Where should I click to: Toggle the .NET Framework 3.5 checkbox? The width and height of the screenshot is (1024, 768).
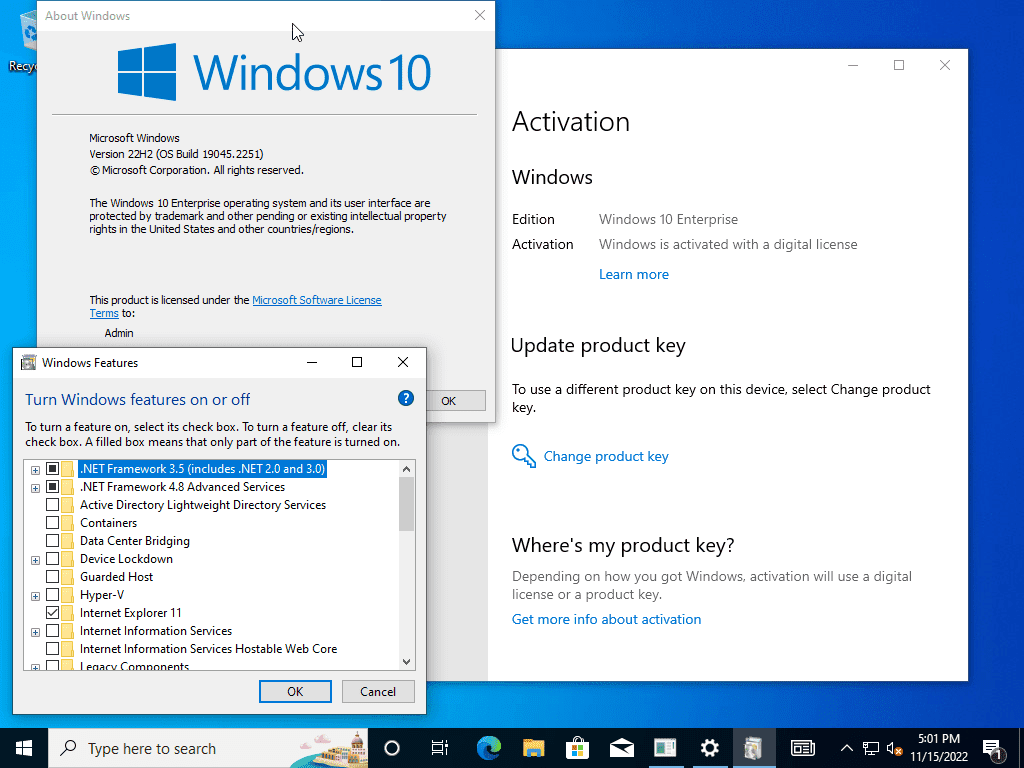(x=52, y=469)
